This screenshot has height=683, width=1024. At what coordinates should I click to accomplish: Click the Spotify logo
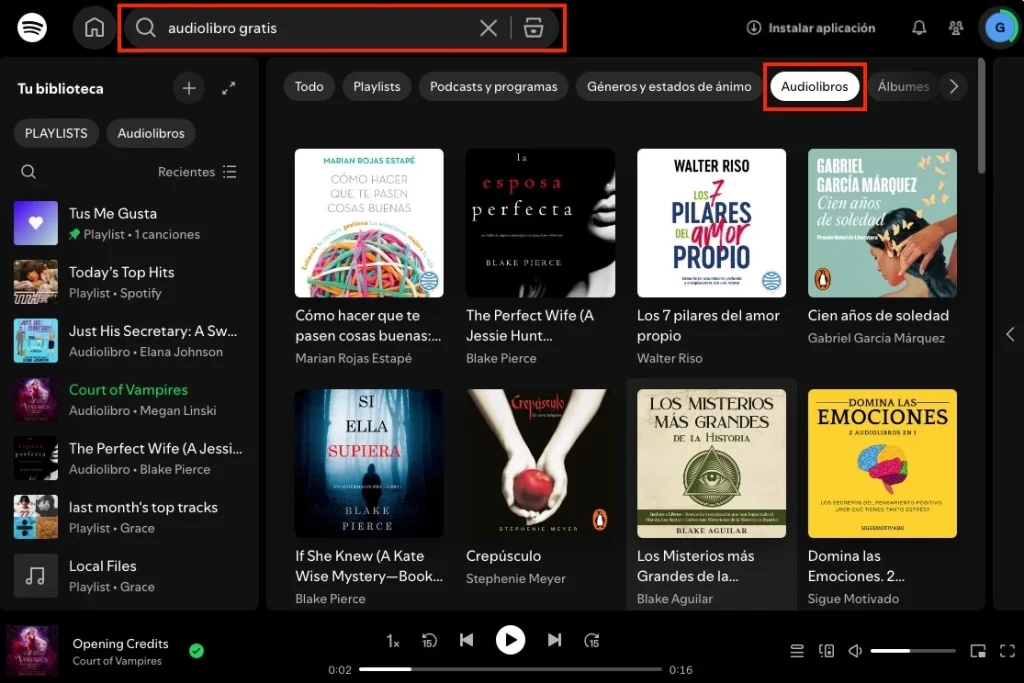[x=31, y=27]
